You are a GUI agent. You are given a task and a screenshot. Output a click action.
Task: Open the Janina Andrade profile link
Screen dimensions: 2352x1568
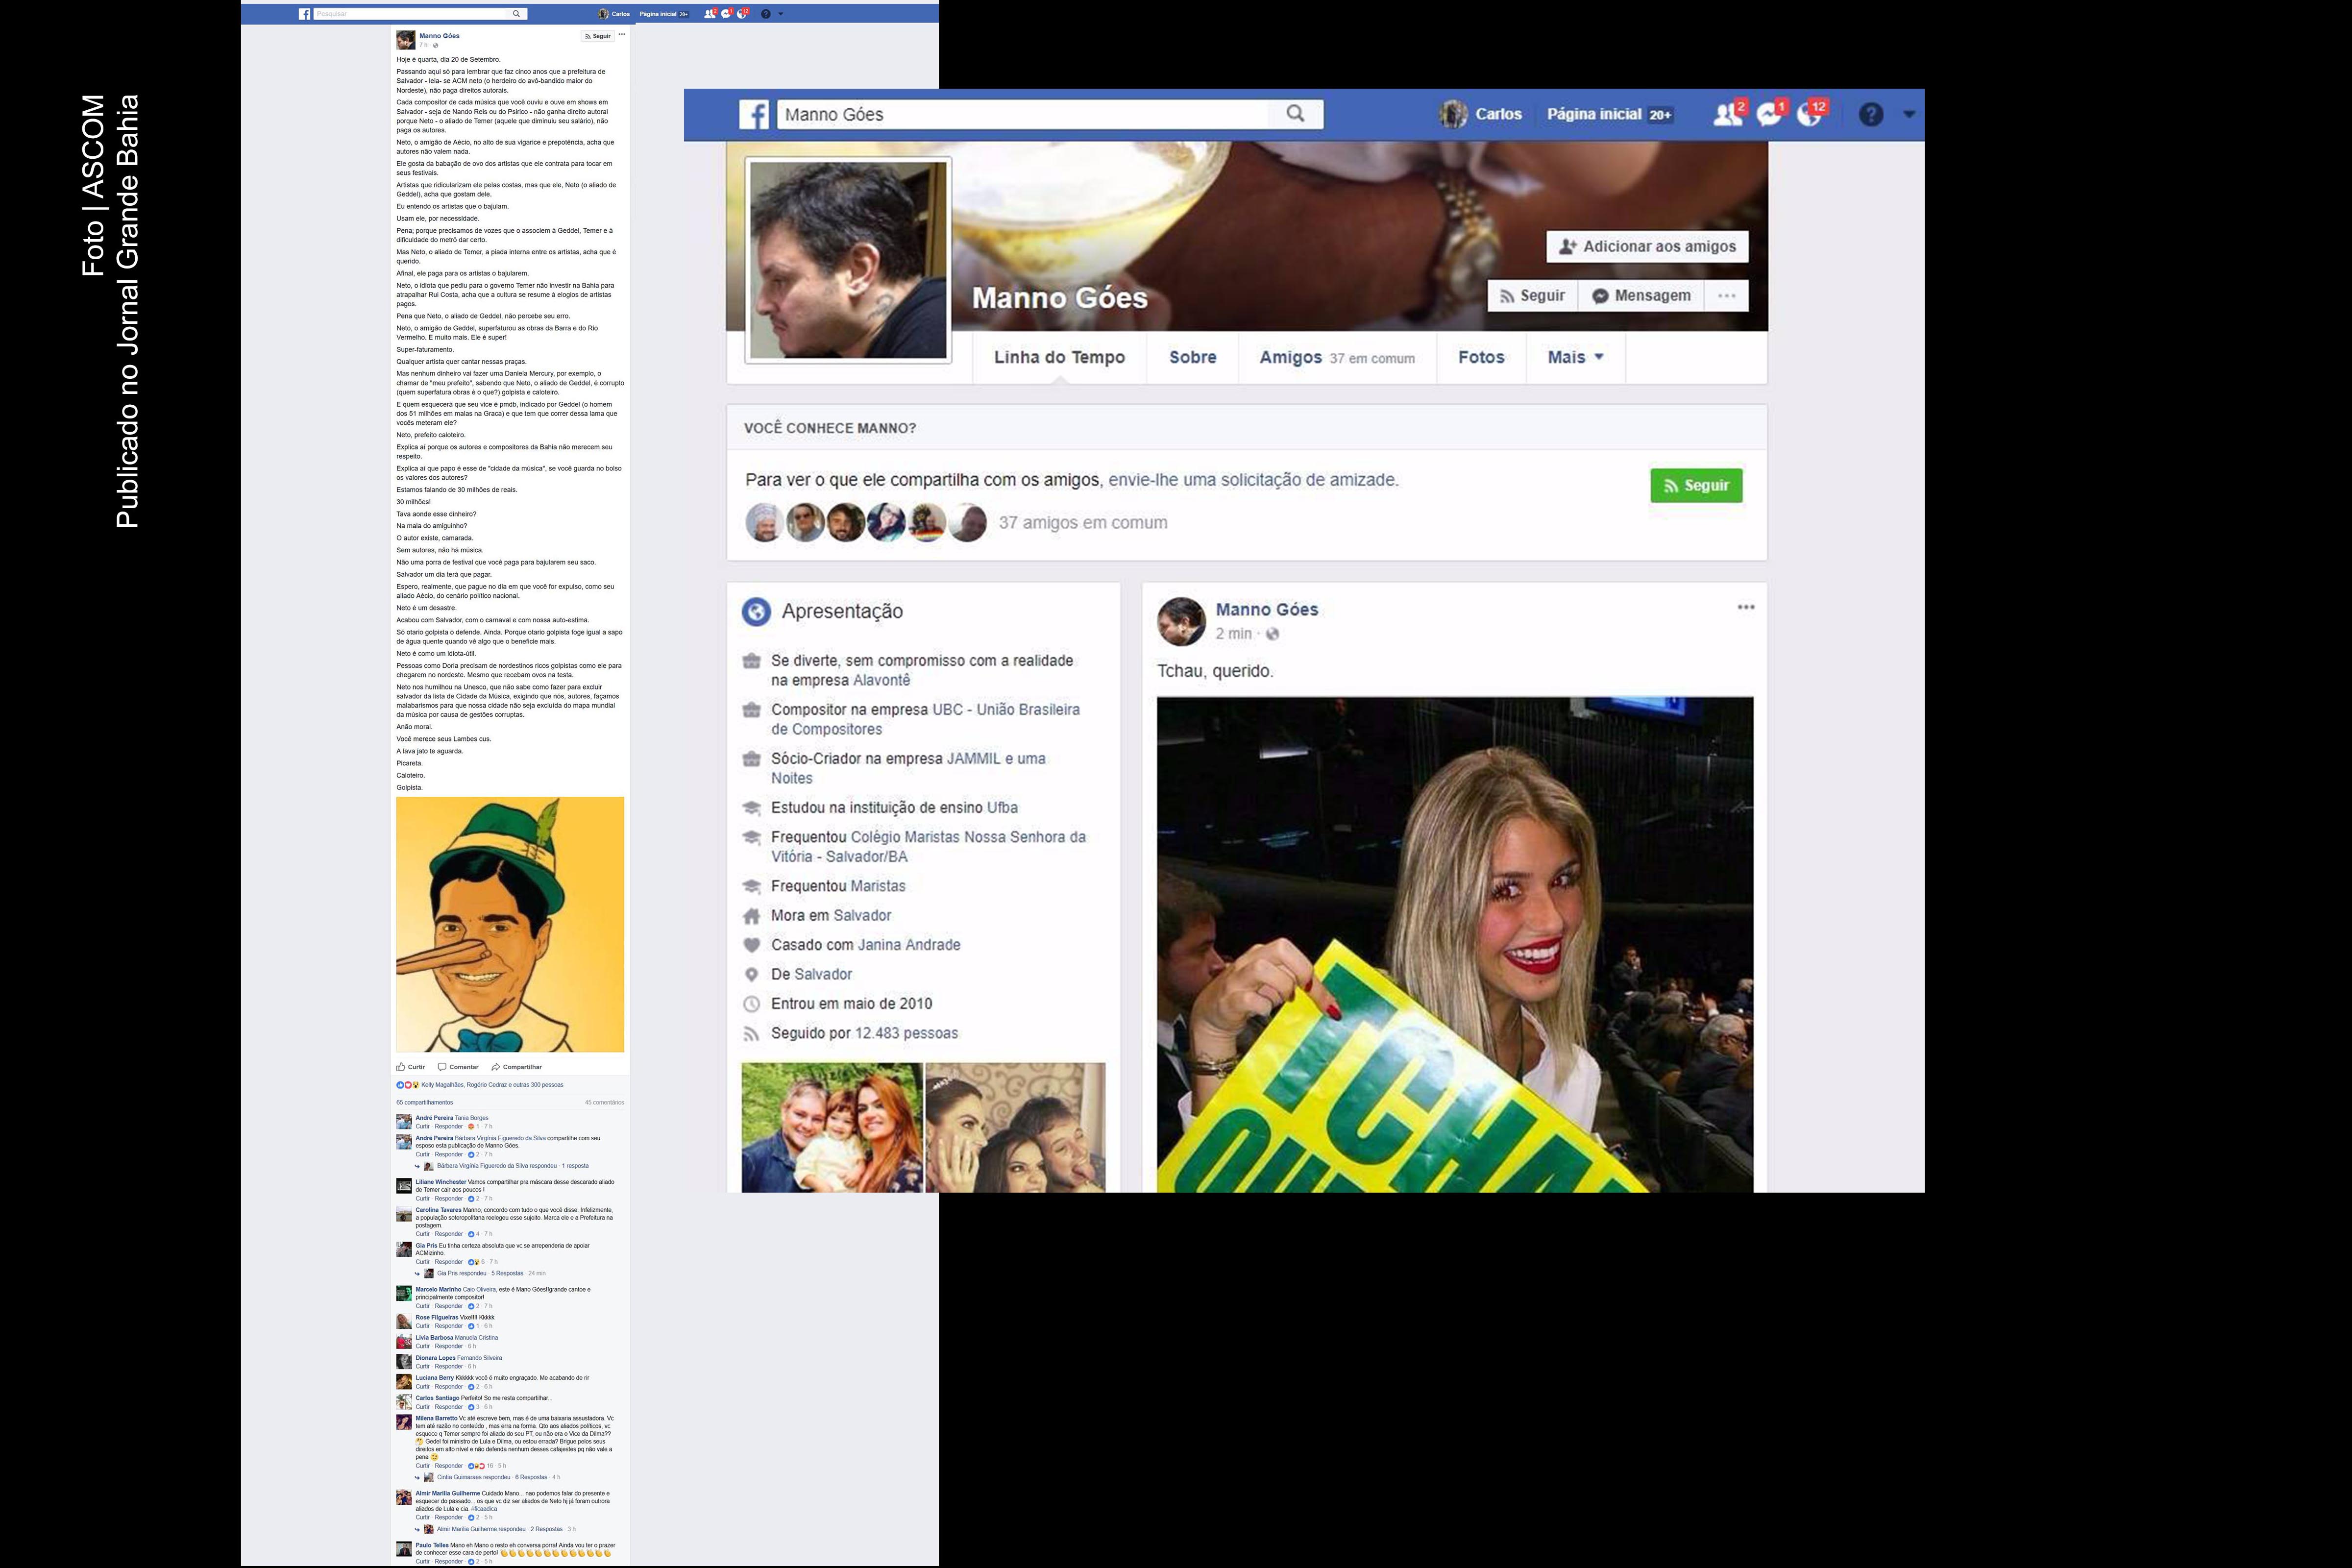(909, 944)
